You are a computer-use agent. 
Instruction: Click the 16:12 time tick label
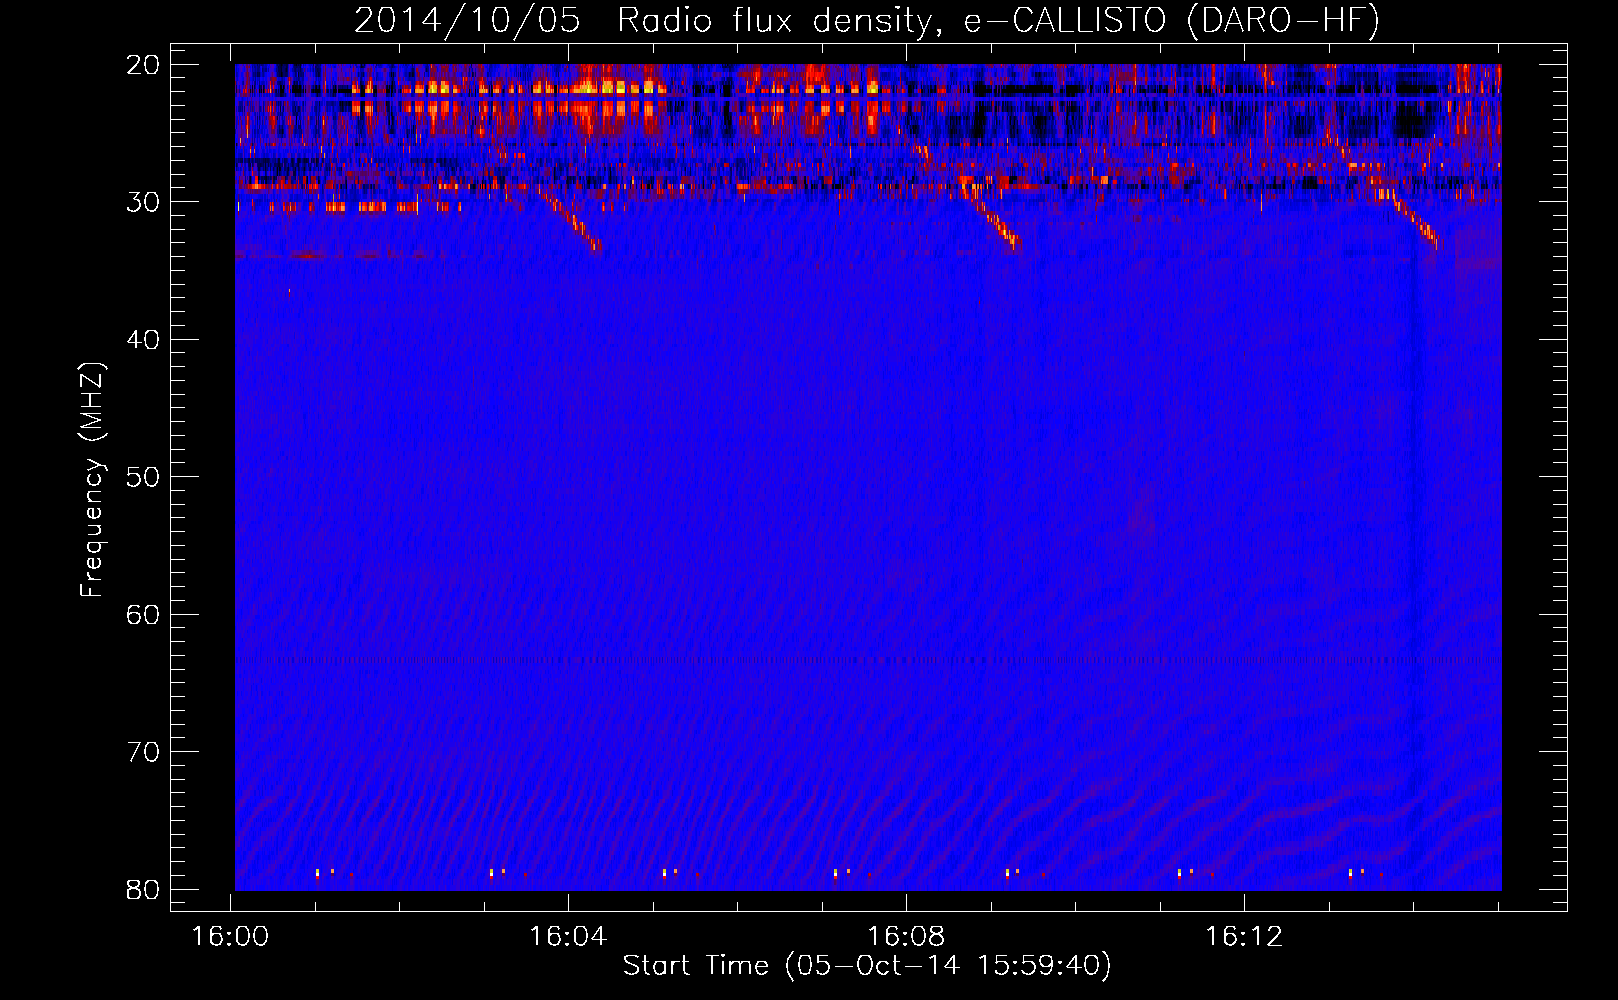(1244, 937)
